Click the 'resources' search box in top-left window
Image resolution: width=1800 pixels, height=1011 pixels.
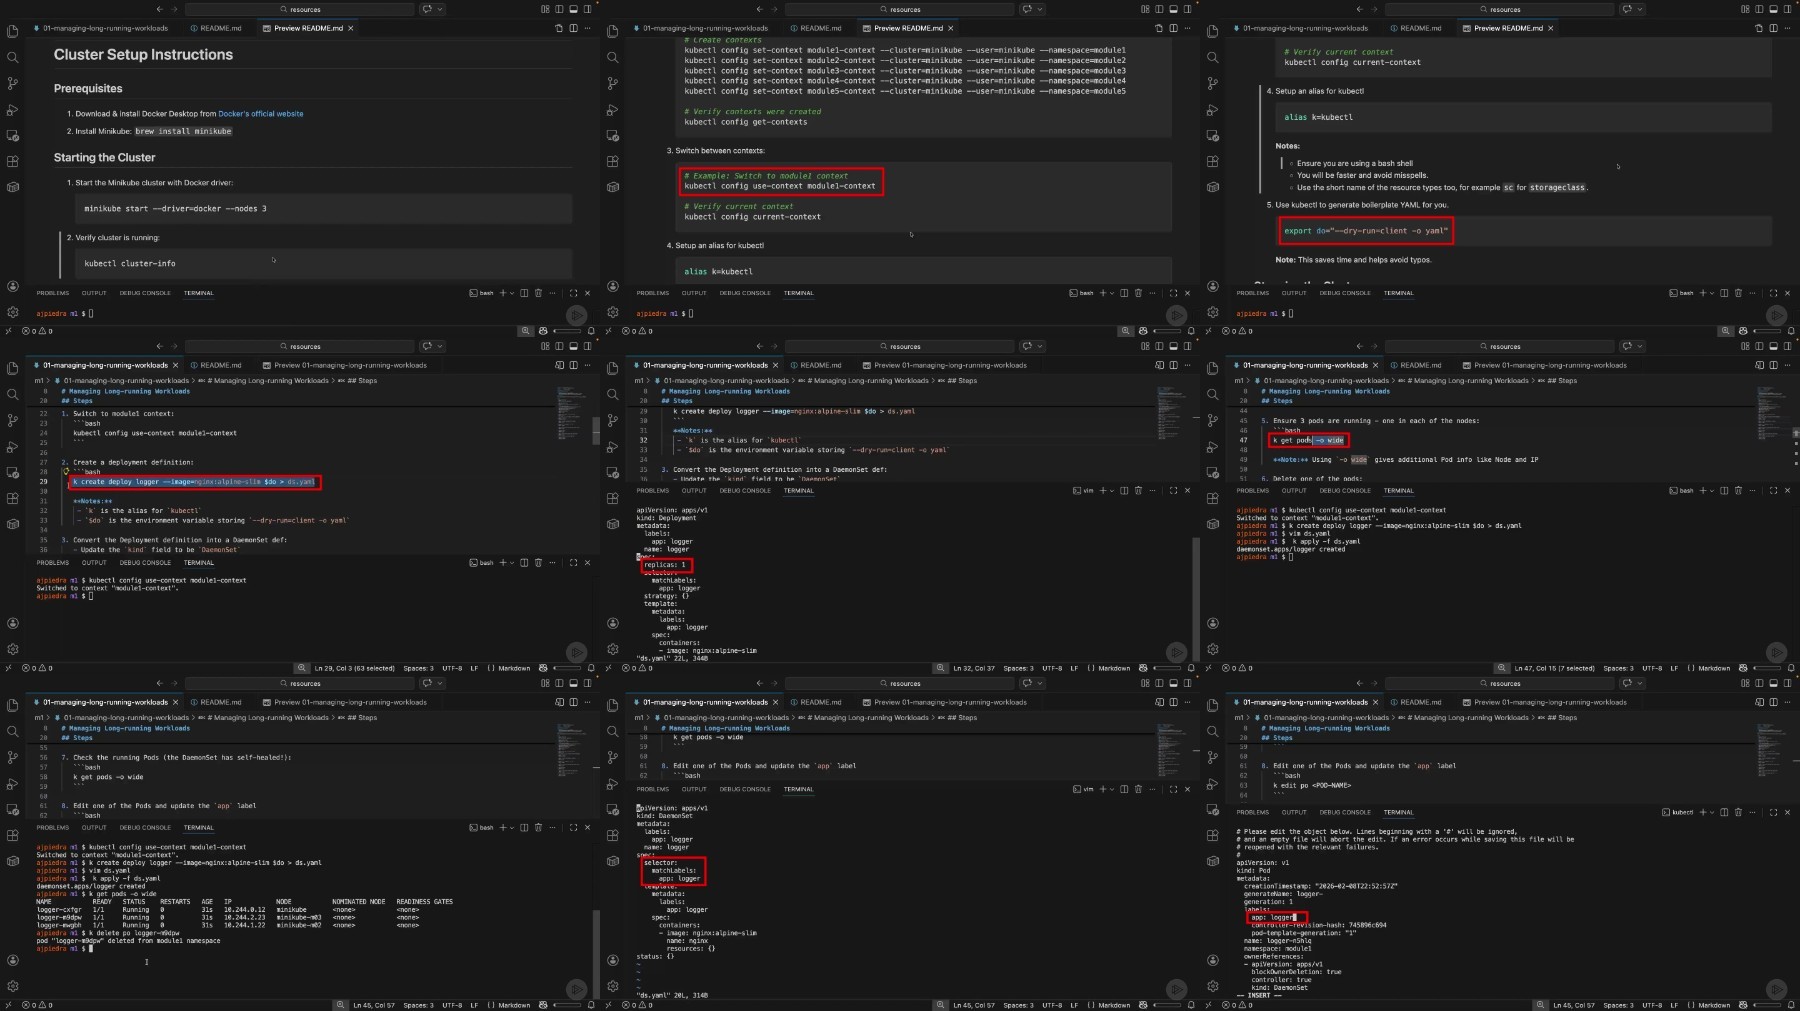pyautogui.click(x=300, y=9)
